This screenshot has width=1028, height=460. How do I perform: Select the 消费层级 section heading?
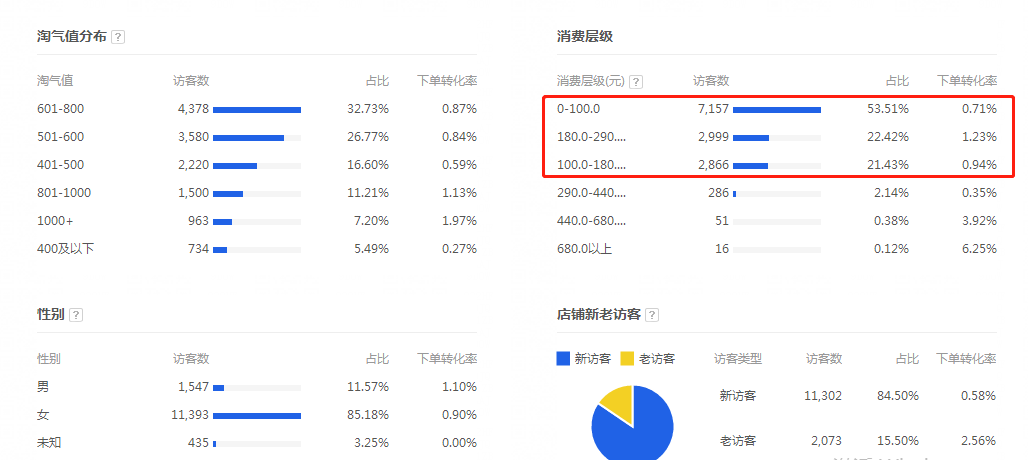pyautogui.click(x=585, y=37)
